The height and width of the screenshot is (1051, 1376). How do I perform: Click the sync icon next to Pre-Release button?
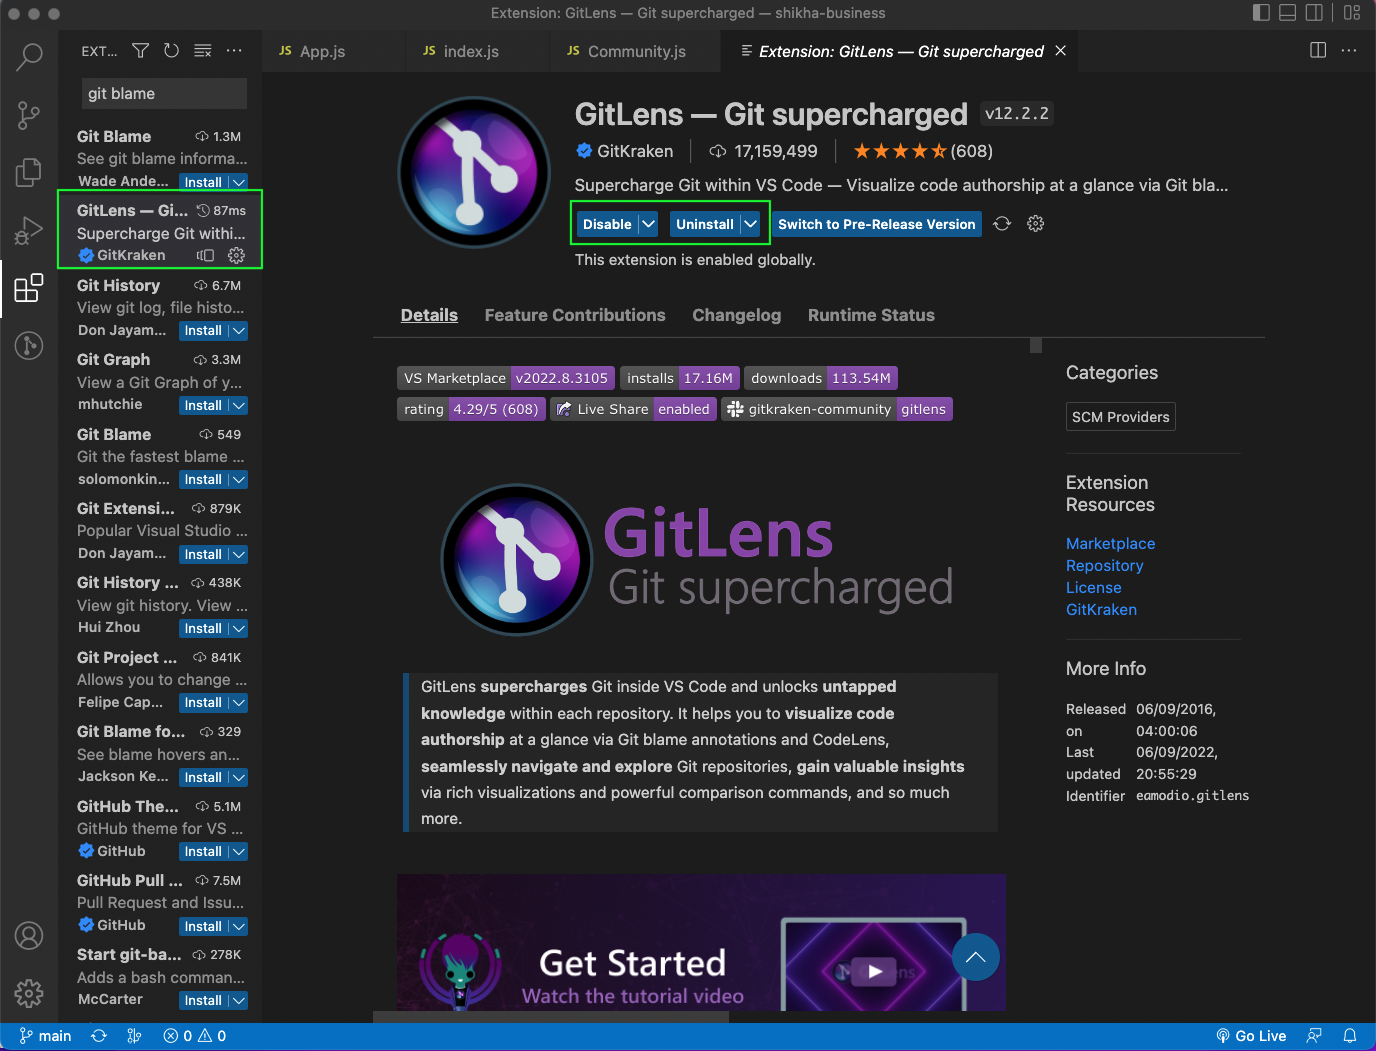coord(1002,224)
